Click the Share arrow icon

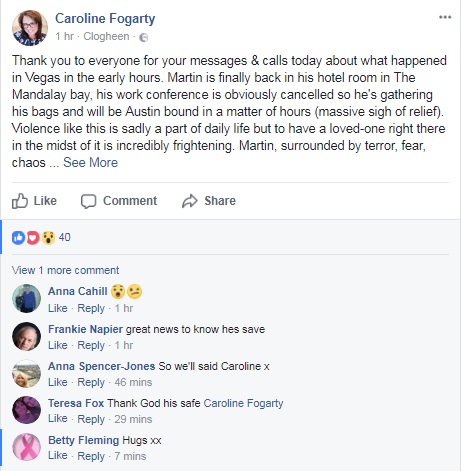coord(190,201)
